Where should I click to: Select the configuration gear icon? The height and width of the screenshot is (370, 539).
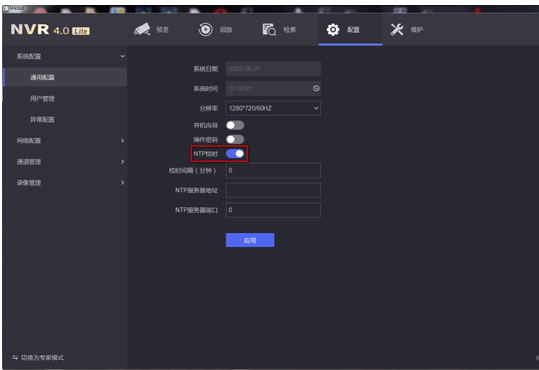[333, 30]
